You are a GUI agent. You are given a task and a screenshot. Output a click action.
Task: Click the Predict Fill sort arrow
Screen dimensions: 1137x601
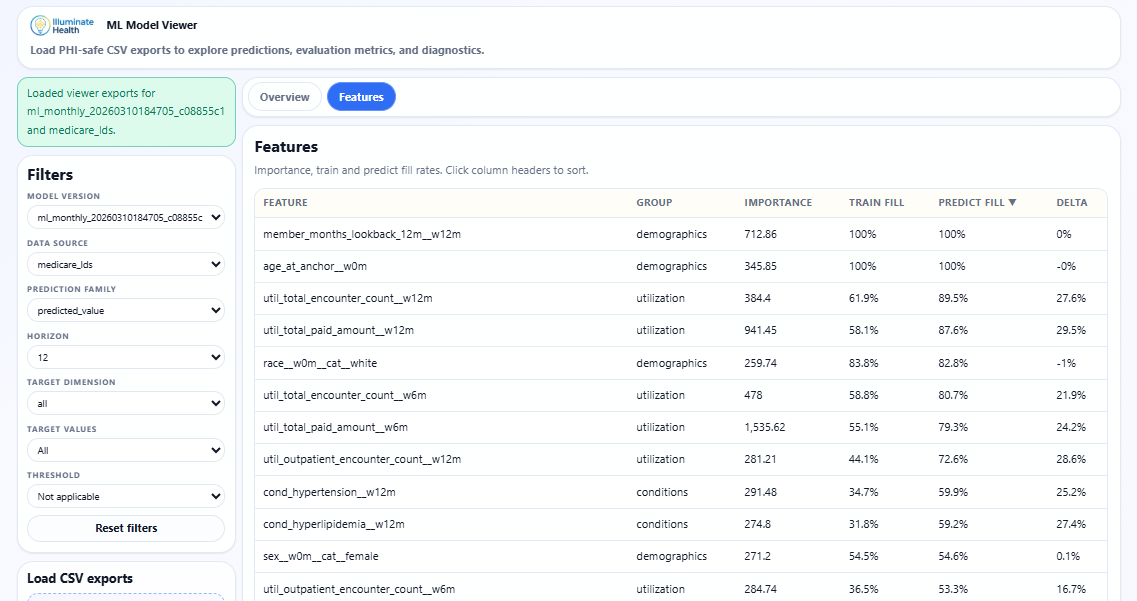pos(1010,202)
